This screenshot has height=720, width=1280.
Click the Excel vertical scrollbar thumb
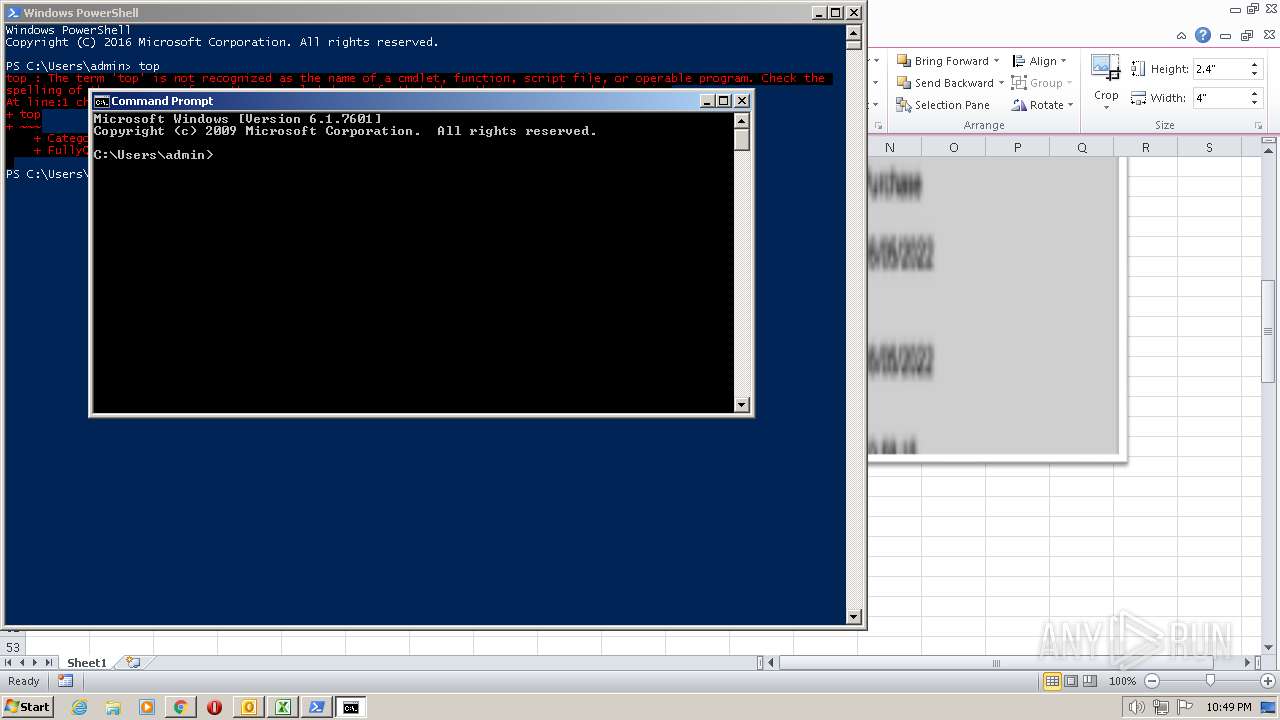tap(1268, 332)
